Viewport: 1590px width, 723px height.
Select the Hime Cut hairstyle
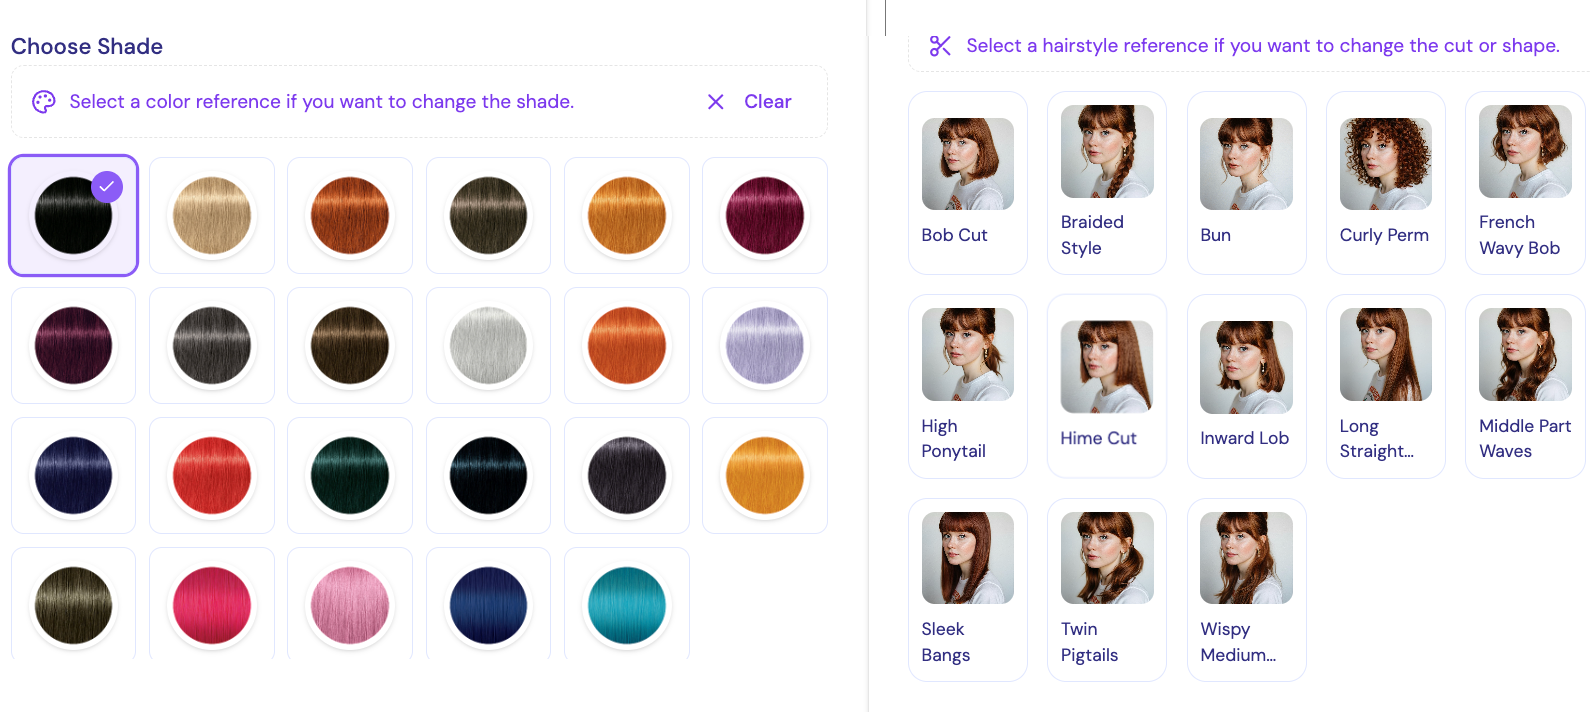pyautogui.click(x=1107, y=386)
